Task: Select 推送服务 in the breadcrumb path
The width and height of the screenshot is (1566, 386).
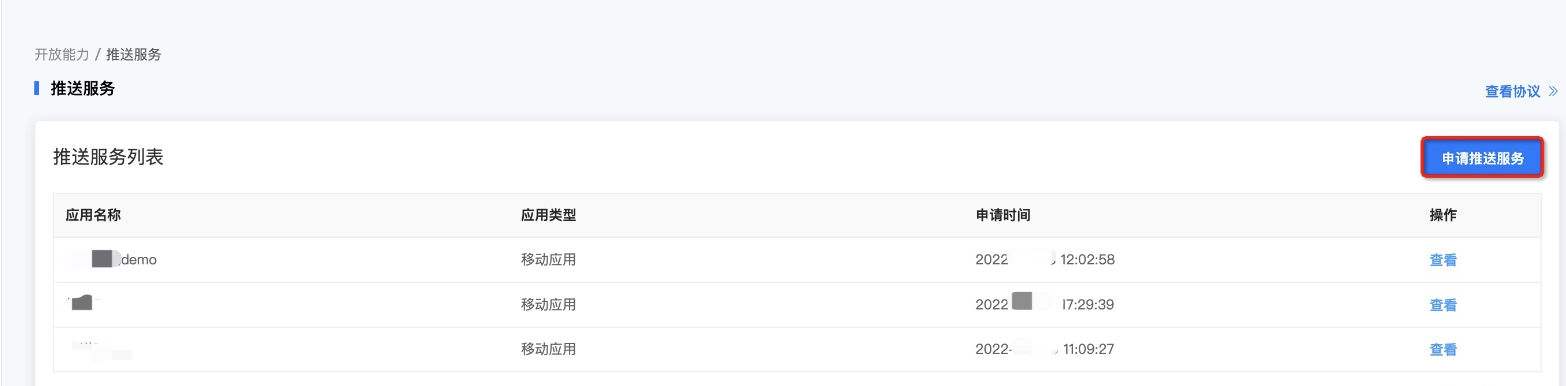Action: click(134, 54)
